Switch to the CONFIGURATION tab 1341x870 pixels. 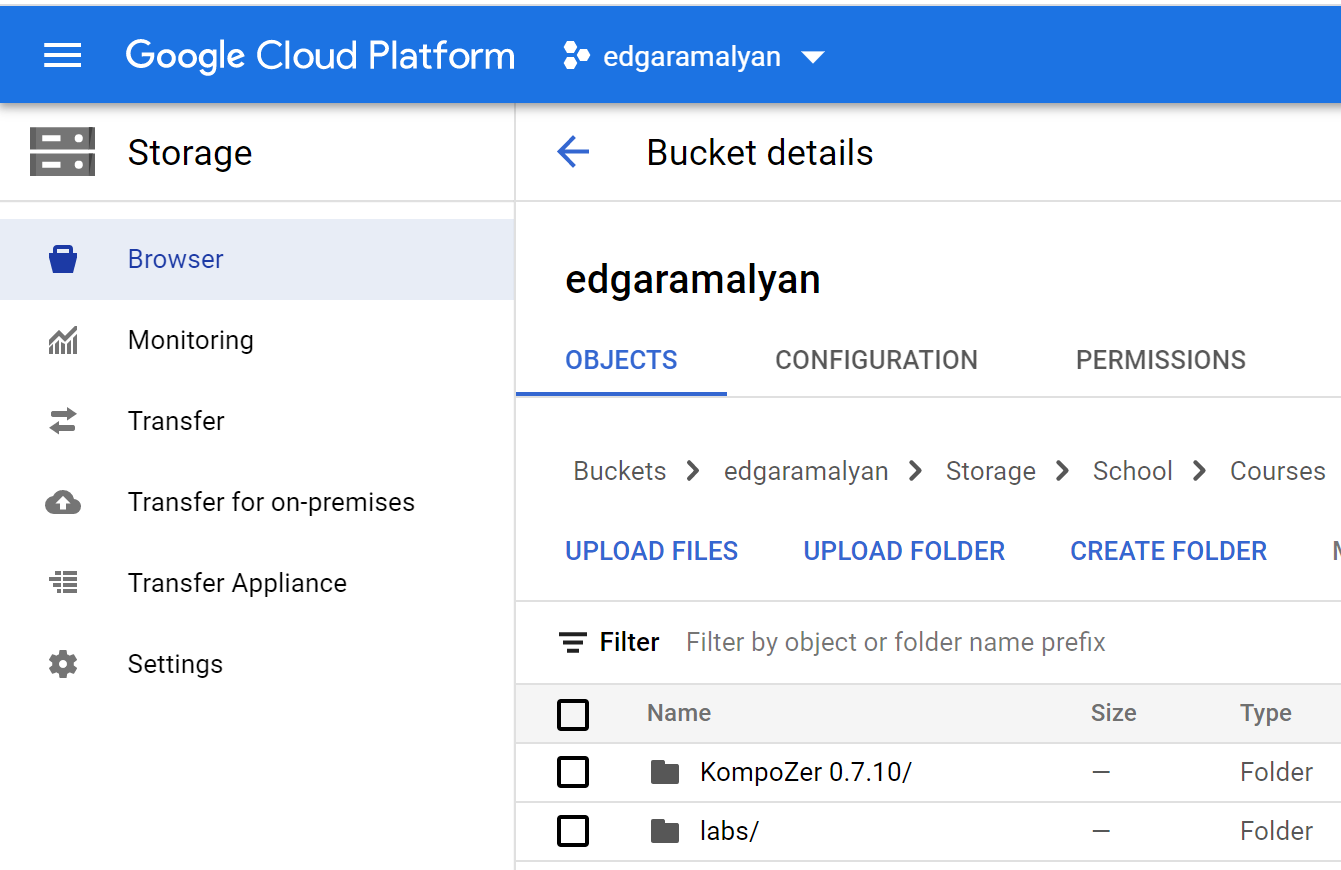[x=876, y=360]
